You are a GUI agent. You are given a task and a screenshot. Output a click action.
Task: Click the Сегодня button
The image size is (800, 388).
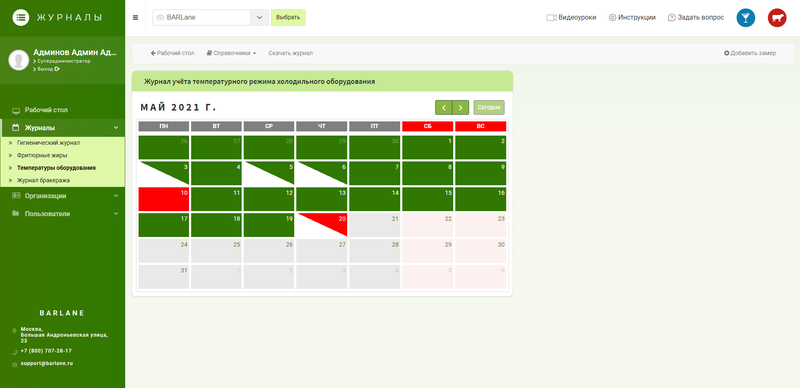coord(489,108)
